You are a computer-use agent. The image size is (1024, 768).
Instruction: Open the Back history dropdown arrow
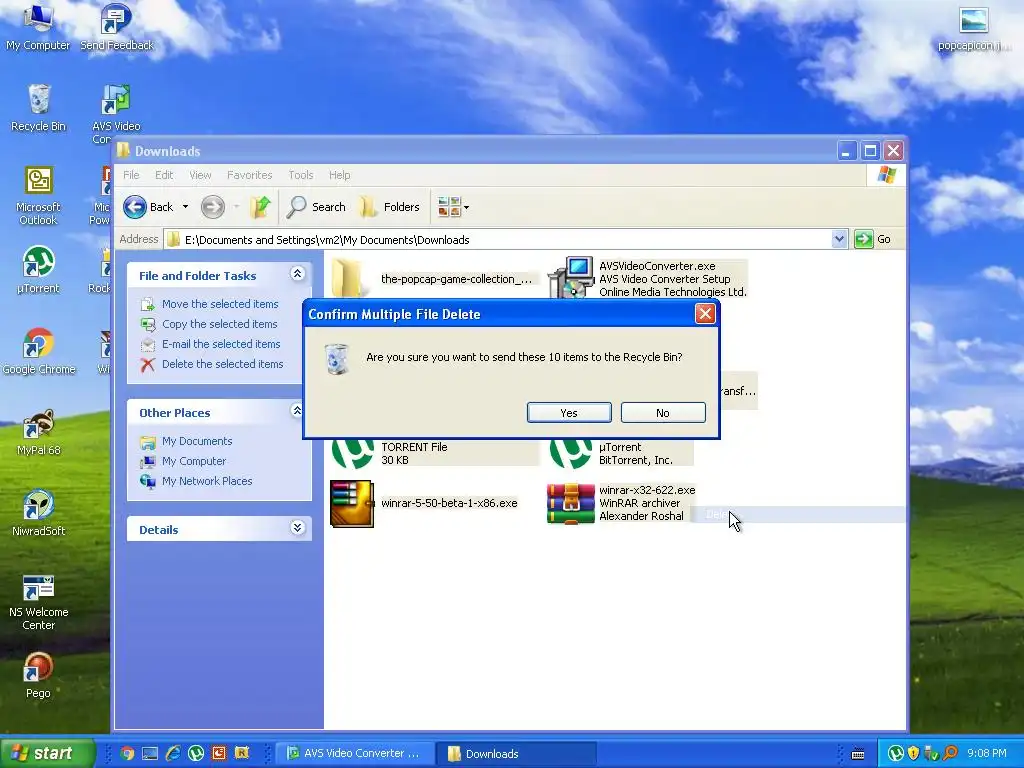coord(185,207)
